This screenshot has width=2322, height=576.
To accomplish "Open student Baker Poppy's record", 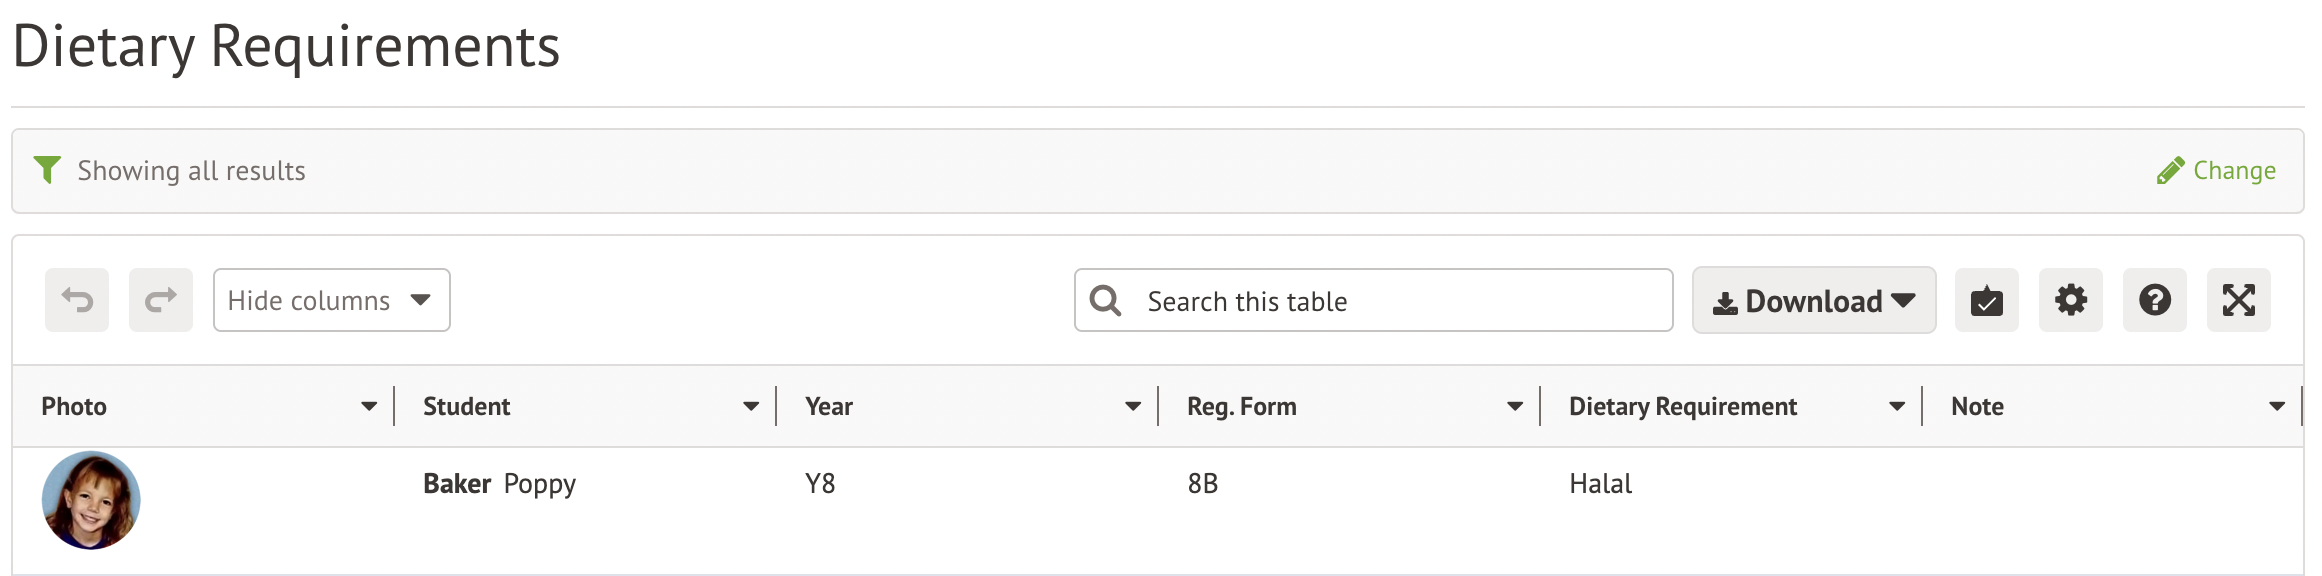I will pos(499,484).
